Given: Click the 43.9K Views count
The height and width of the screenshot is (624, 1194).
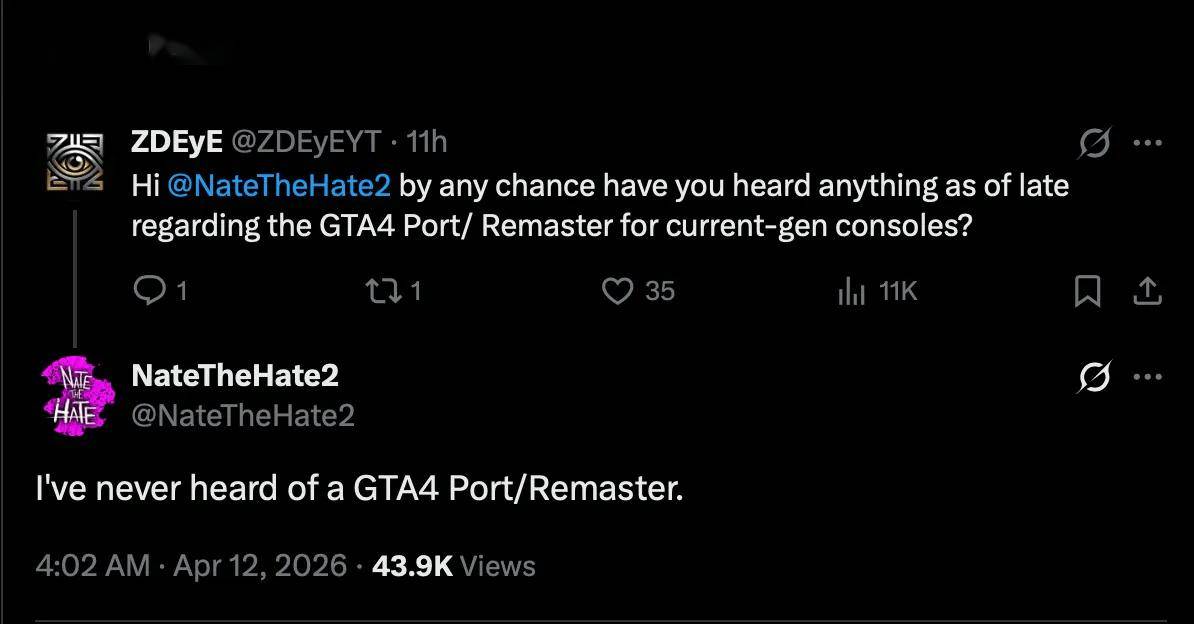Looking at the screenshot, I should 453,566.
